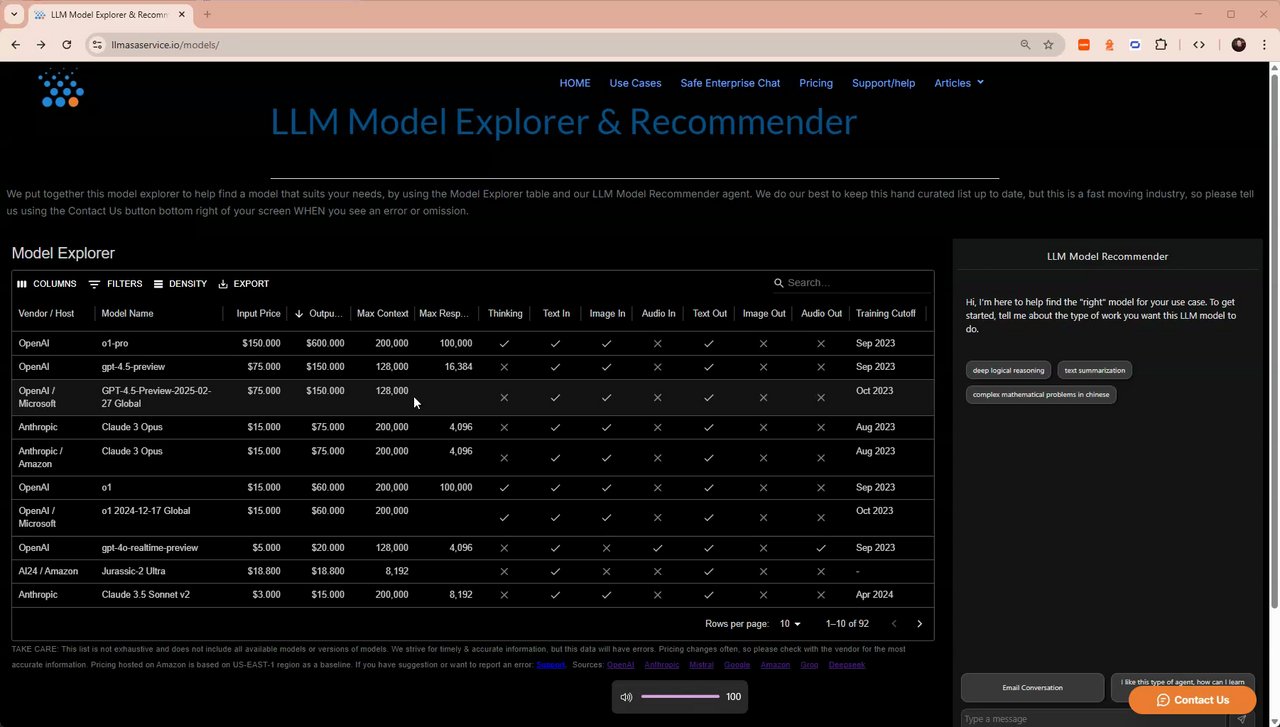Open the Mistral source link

click(x=701, y=665)
